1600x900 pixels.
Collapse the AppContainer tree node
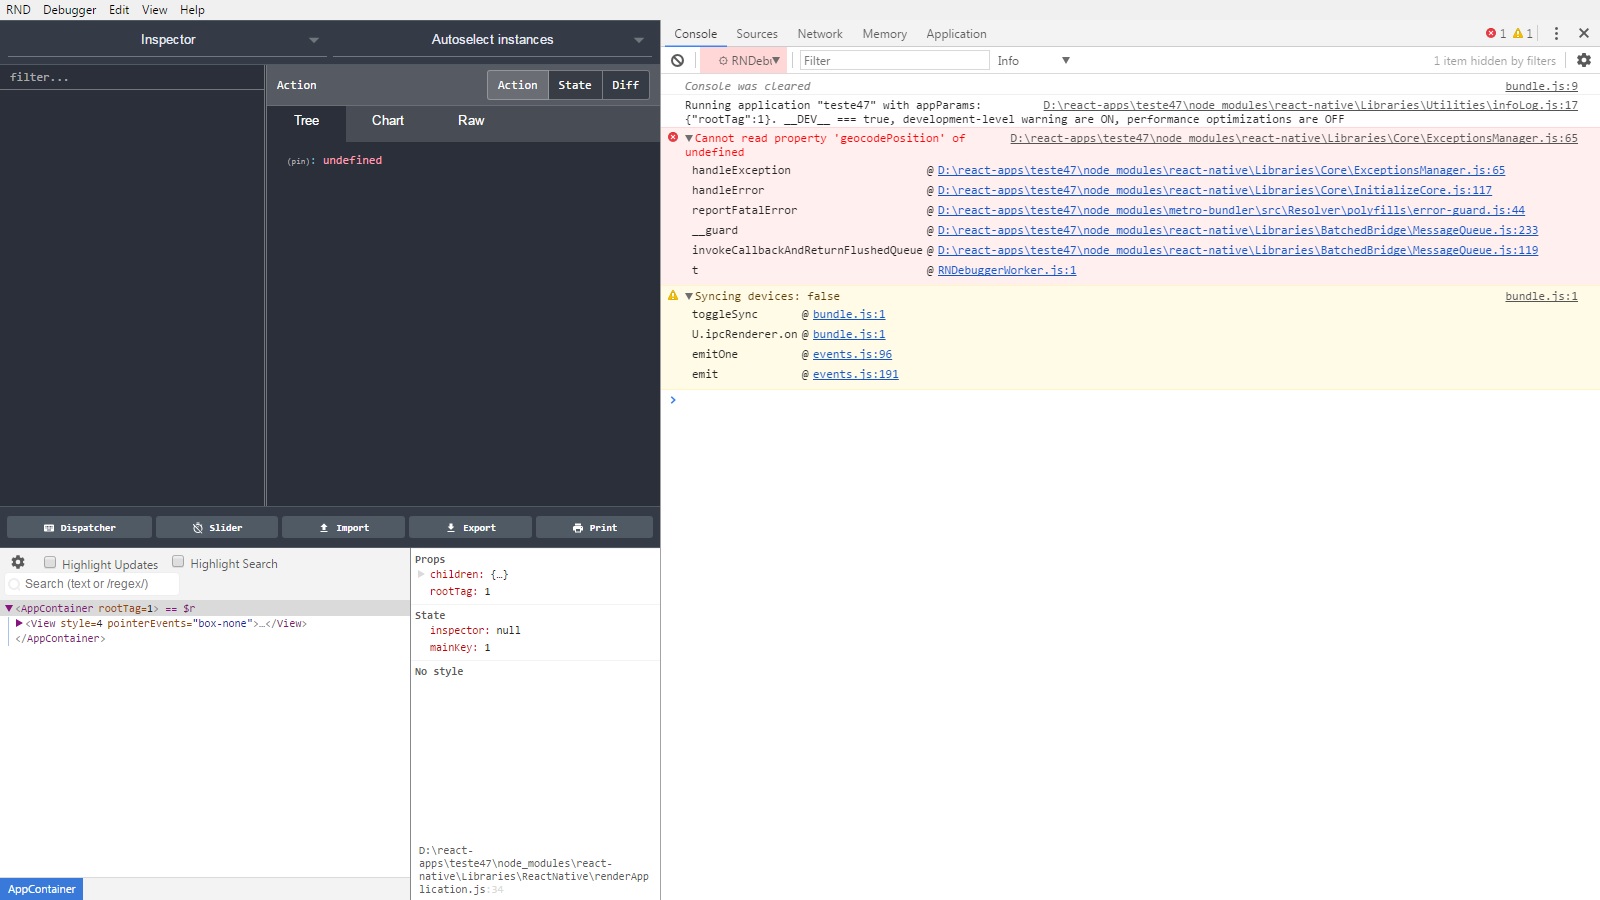tap(9, 608)
